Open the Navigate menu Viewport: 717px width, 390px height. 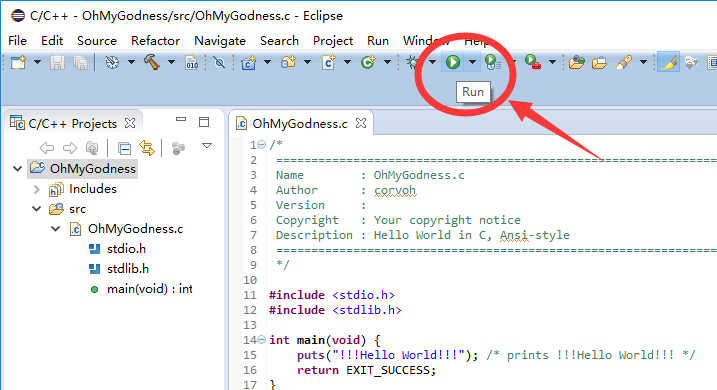tap(220, 41)
